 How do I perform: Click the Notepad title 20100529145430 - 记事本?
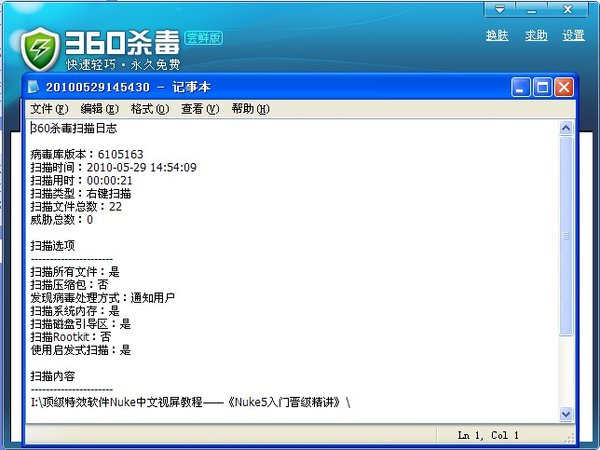pyautogui.click(x=128, y=87)
